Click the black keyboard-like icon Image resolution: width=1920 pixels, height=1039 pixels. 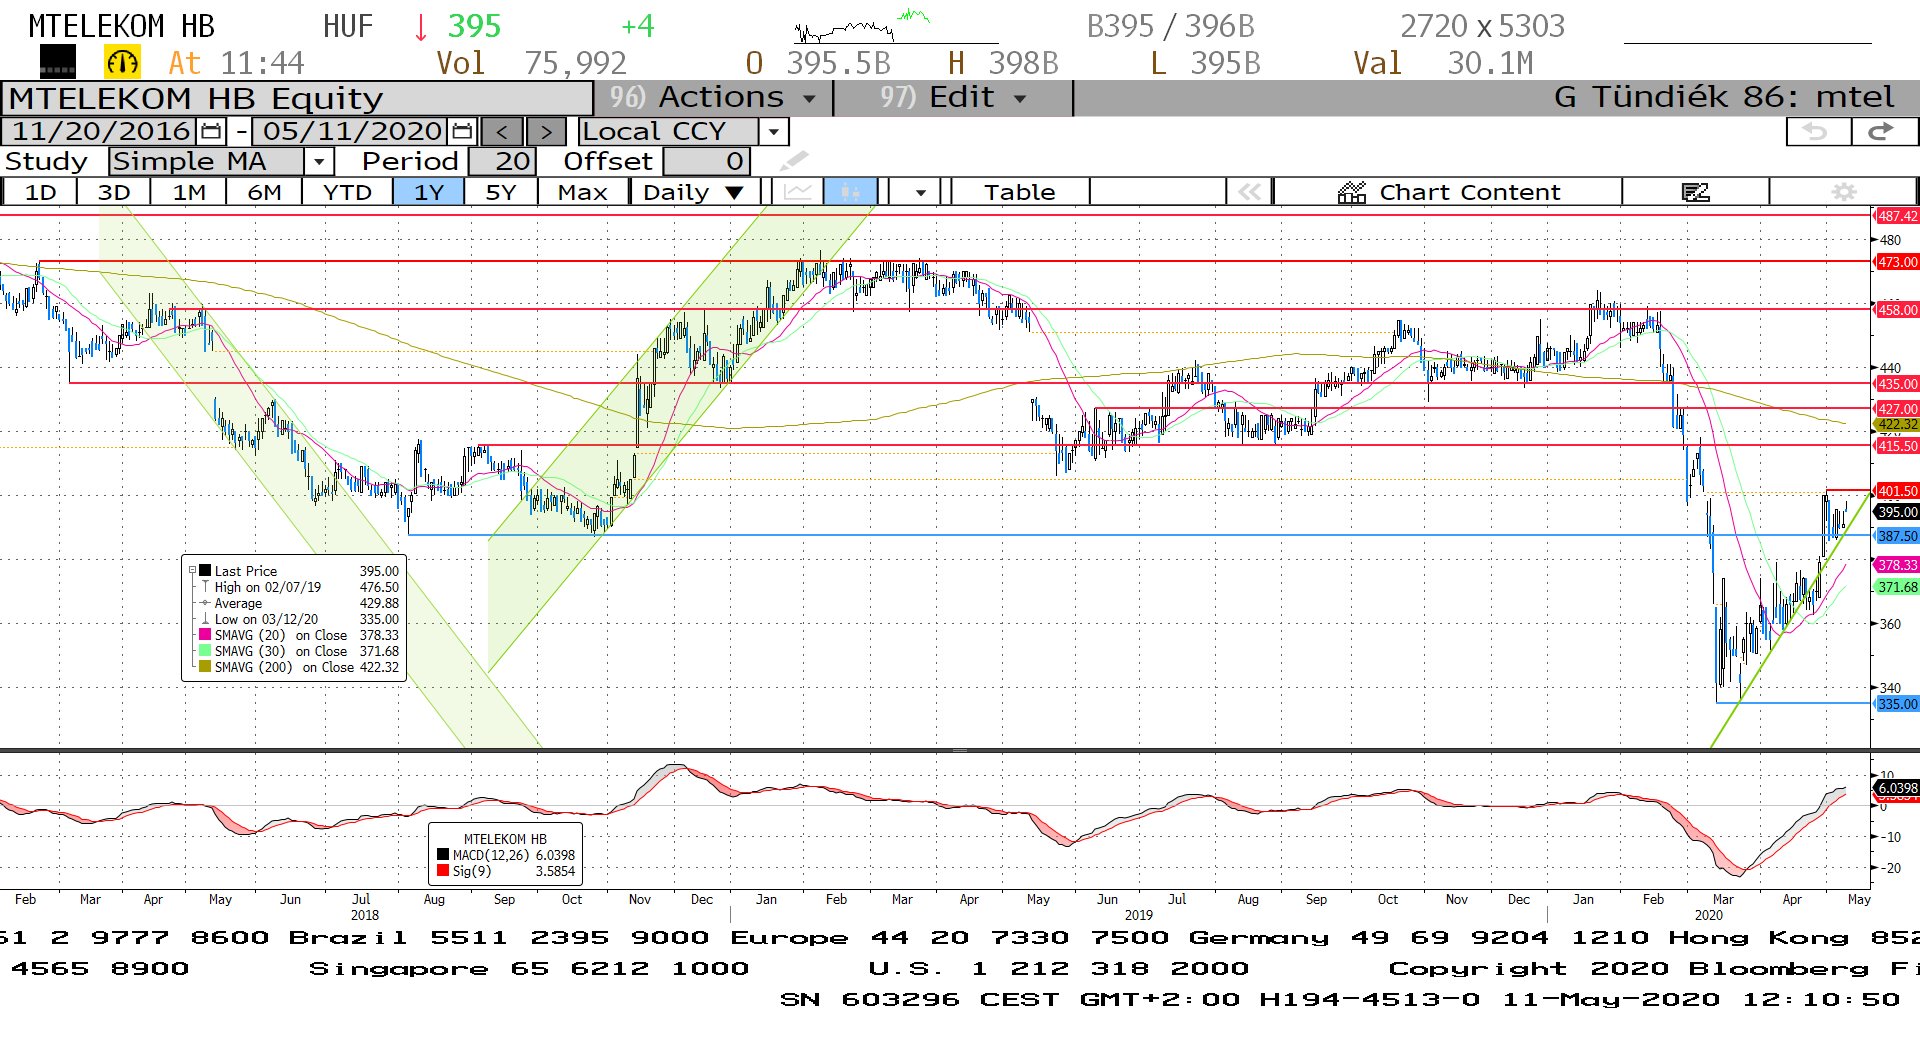[57, 63]
